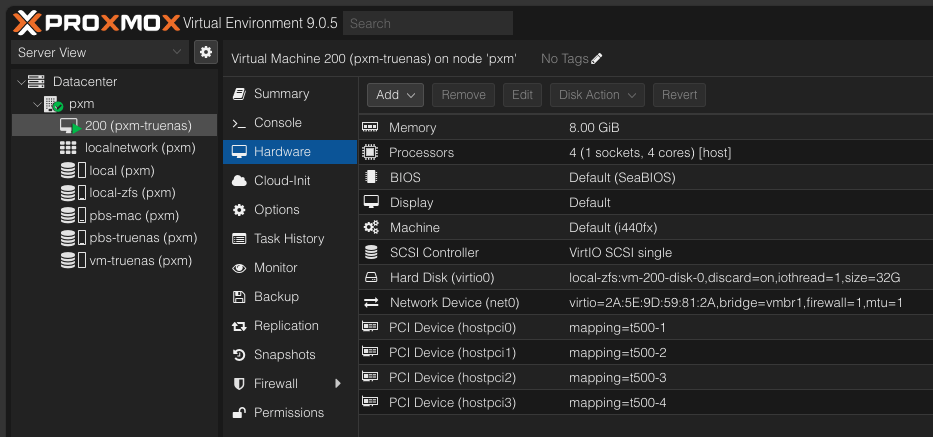Image resolution: width=933 pixels, height=437 pixels.
Task: Click the BIOS chip icon
Action: pos(371,177)
